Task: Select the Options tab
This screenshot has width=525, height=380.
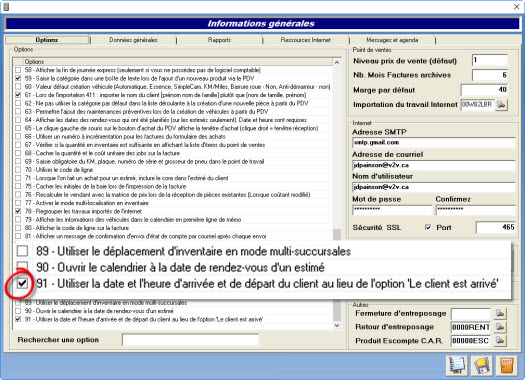Action: 47,40
